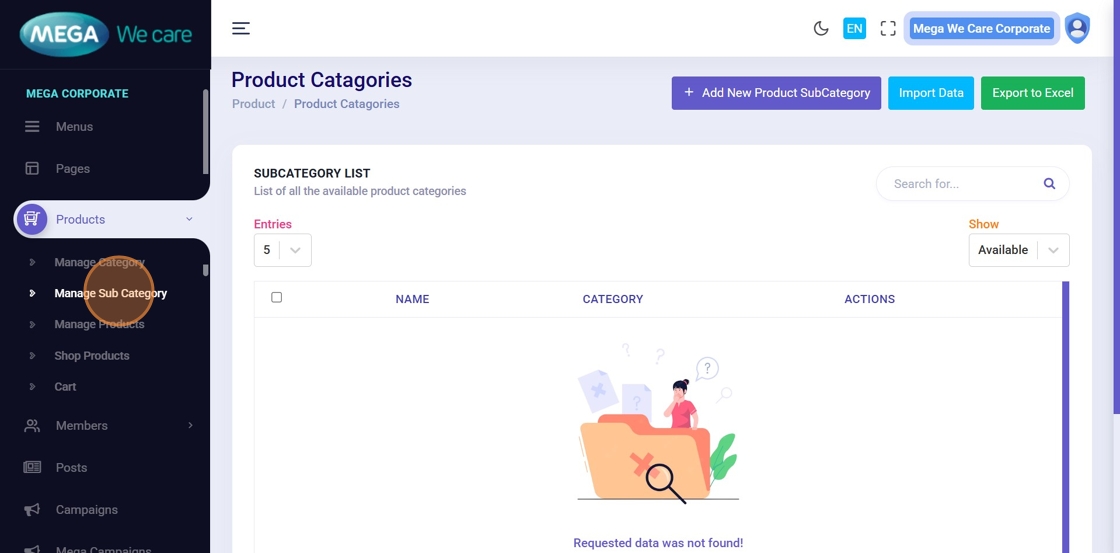Open the EN language selector
The height and width of the screenshot is (553, 1120).
[854, 29]
